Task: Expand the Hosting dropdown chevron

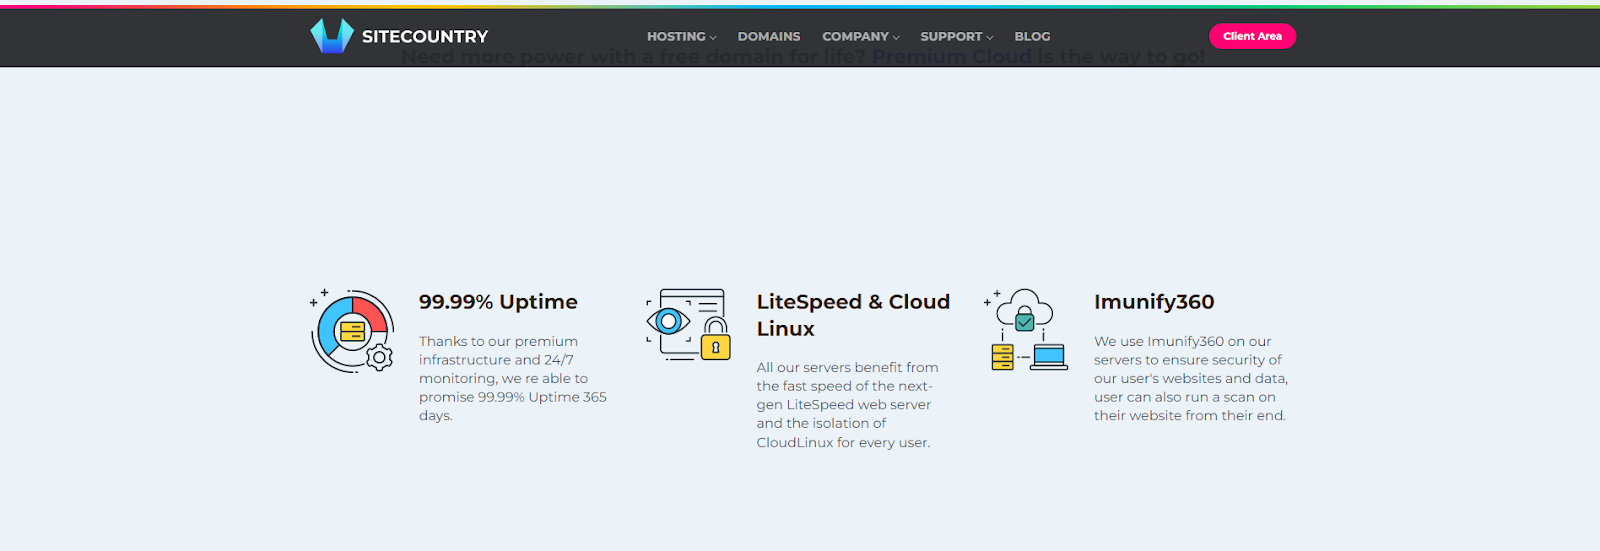Action: (x=713, y=38)
